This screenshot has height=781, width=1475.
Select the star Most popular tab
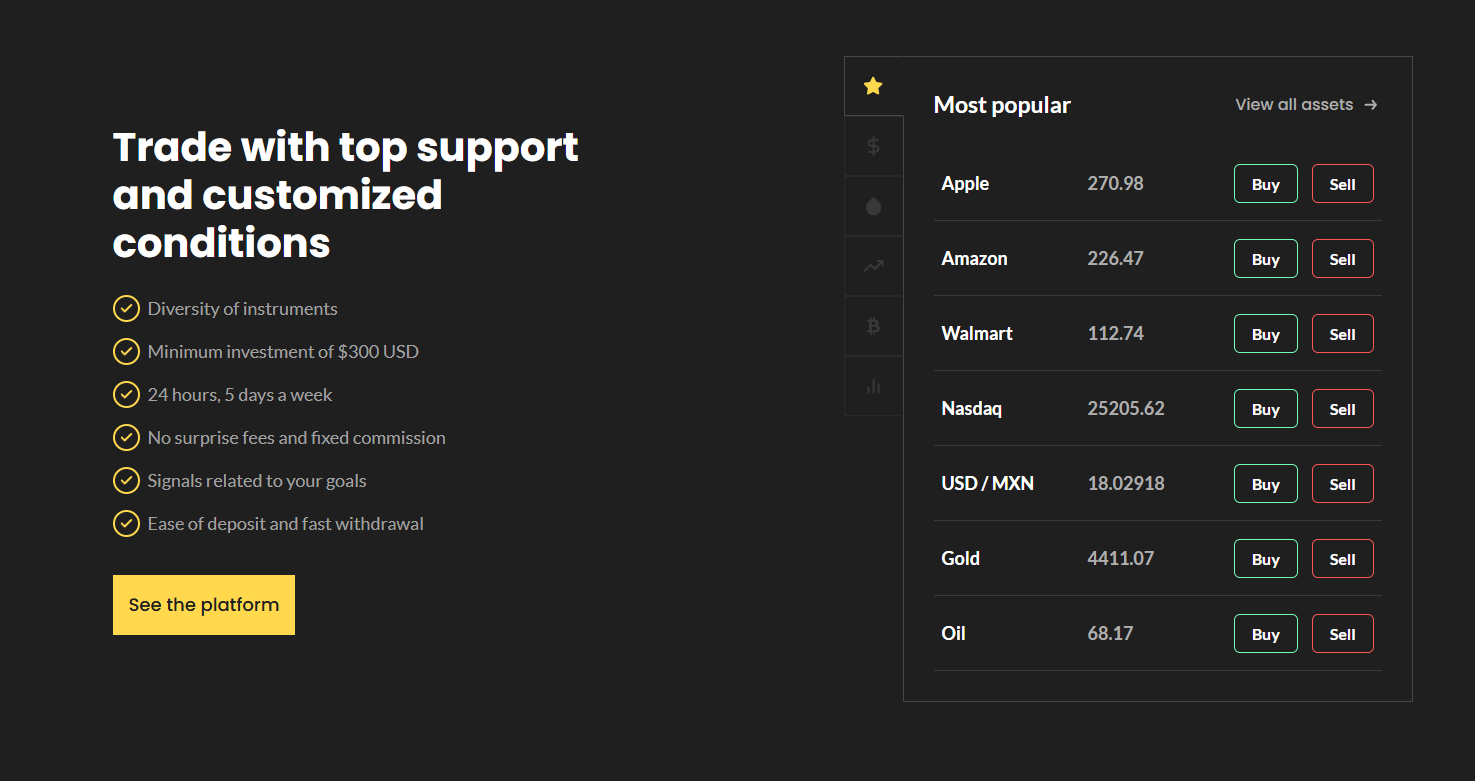point(873,86)
